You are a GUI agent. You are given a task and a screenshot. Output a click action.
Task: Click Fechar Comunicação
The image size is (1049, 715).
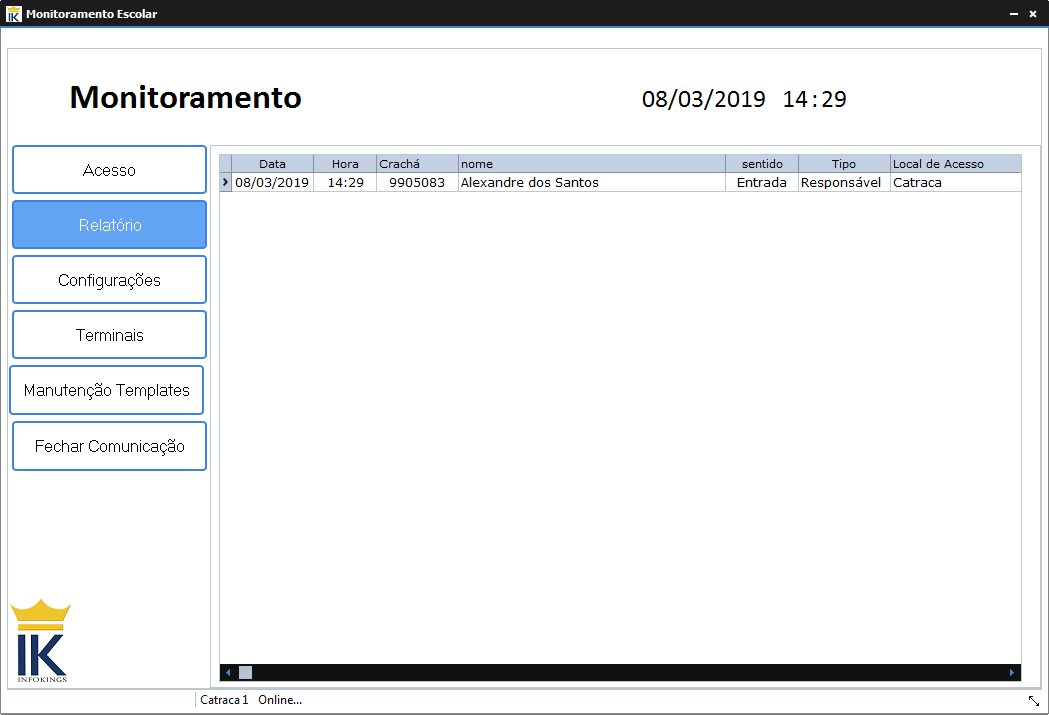pos(109,445)
